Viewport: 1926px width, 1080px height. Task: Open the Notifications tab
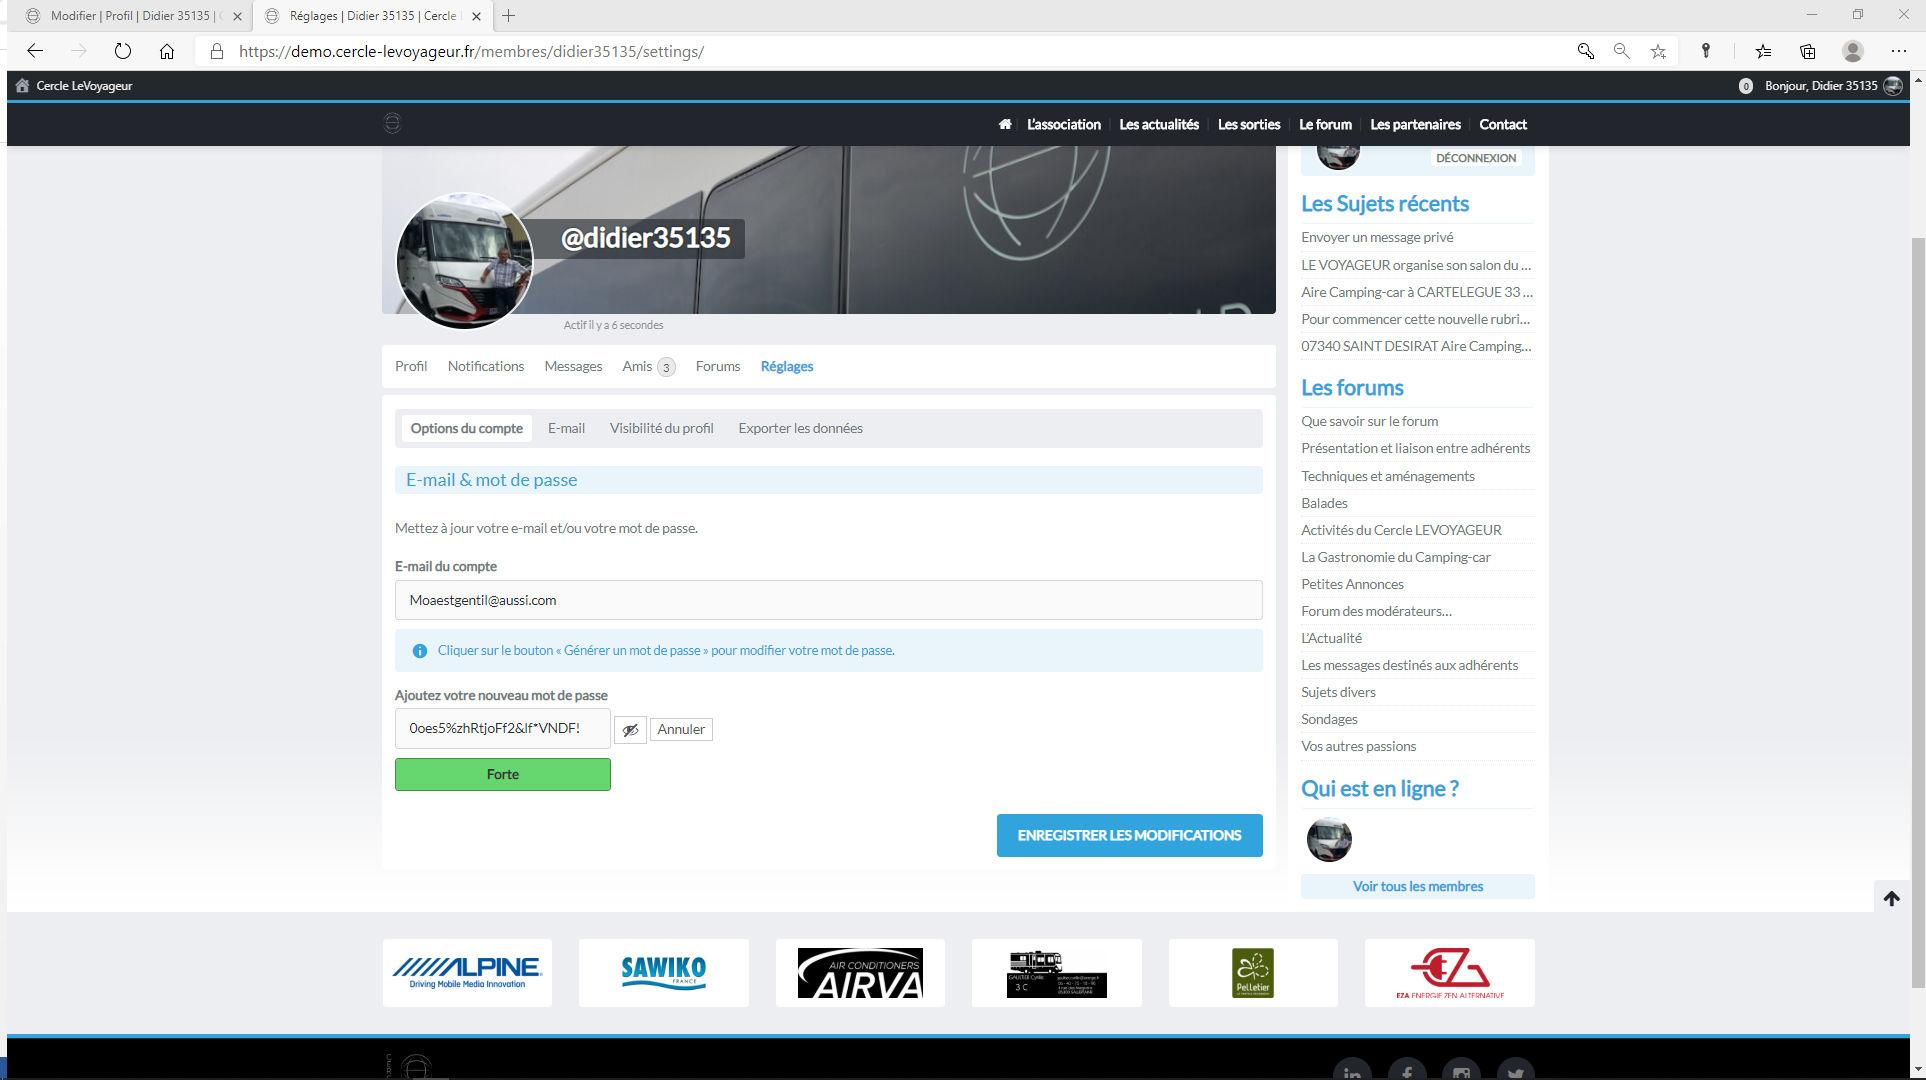coord(486,366)
